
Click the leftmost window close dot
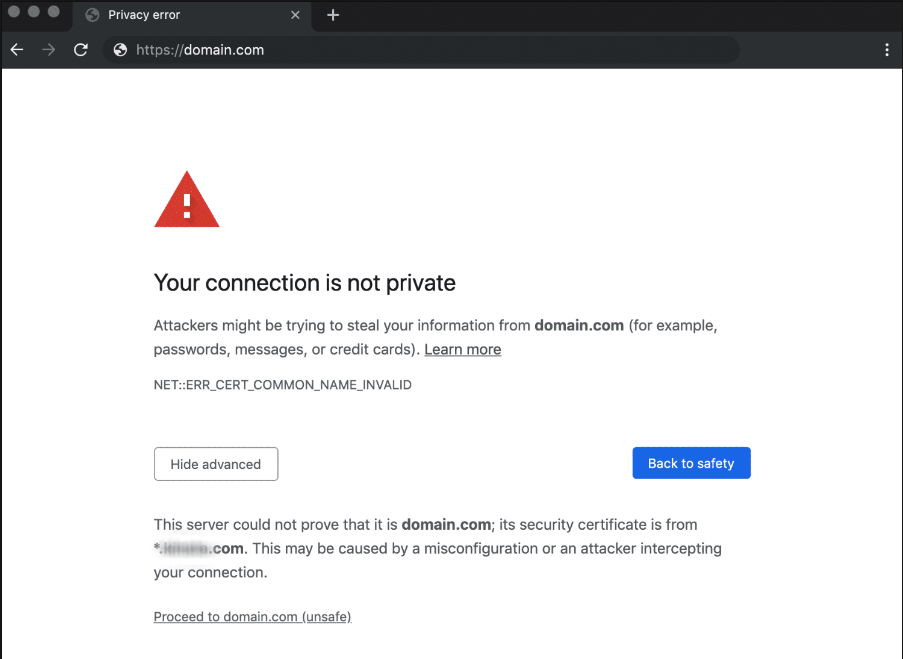pyautogui.click(x=14, y=12)
